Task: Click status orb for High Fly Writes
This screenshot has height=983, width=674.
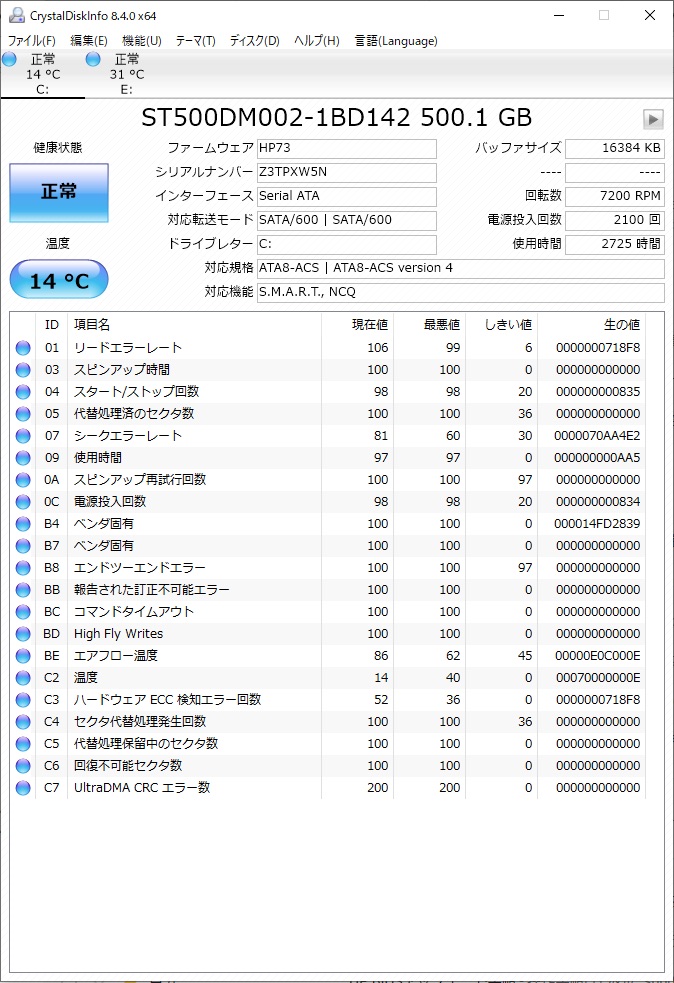Action: click(x=23, y=634)
